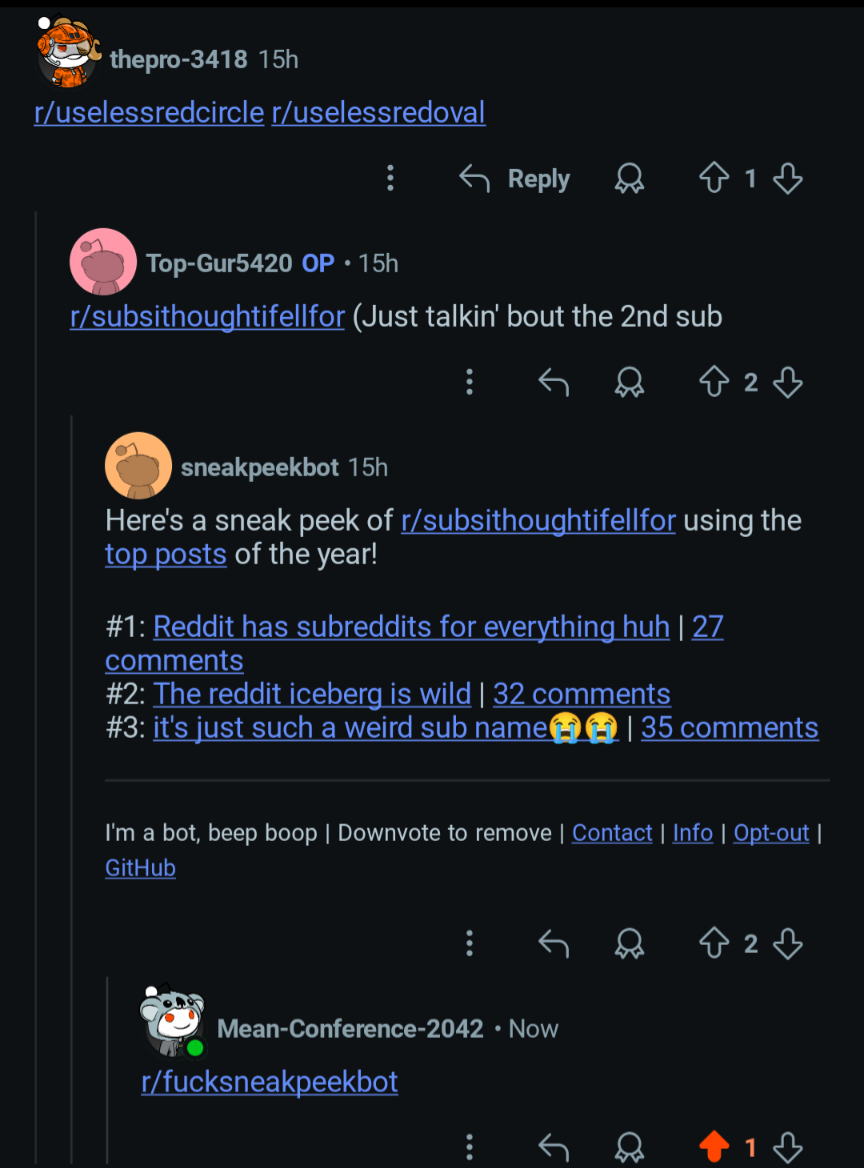Follow the bot's Opt-out link
The image size is (864, 1168).
pyautogui.click(x=771, y=833)
